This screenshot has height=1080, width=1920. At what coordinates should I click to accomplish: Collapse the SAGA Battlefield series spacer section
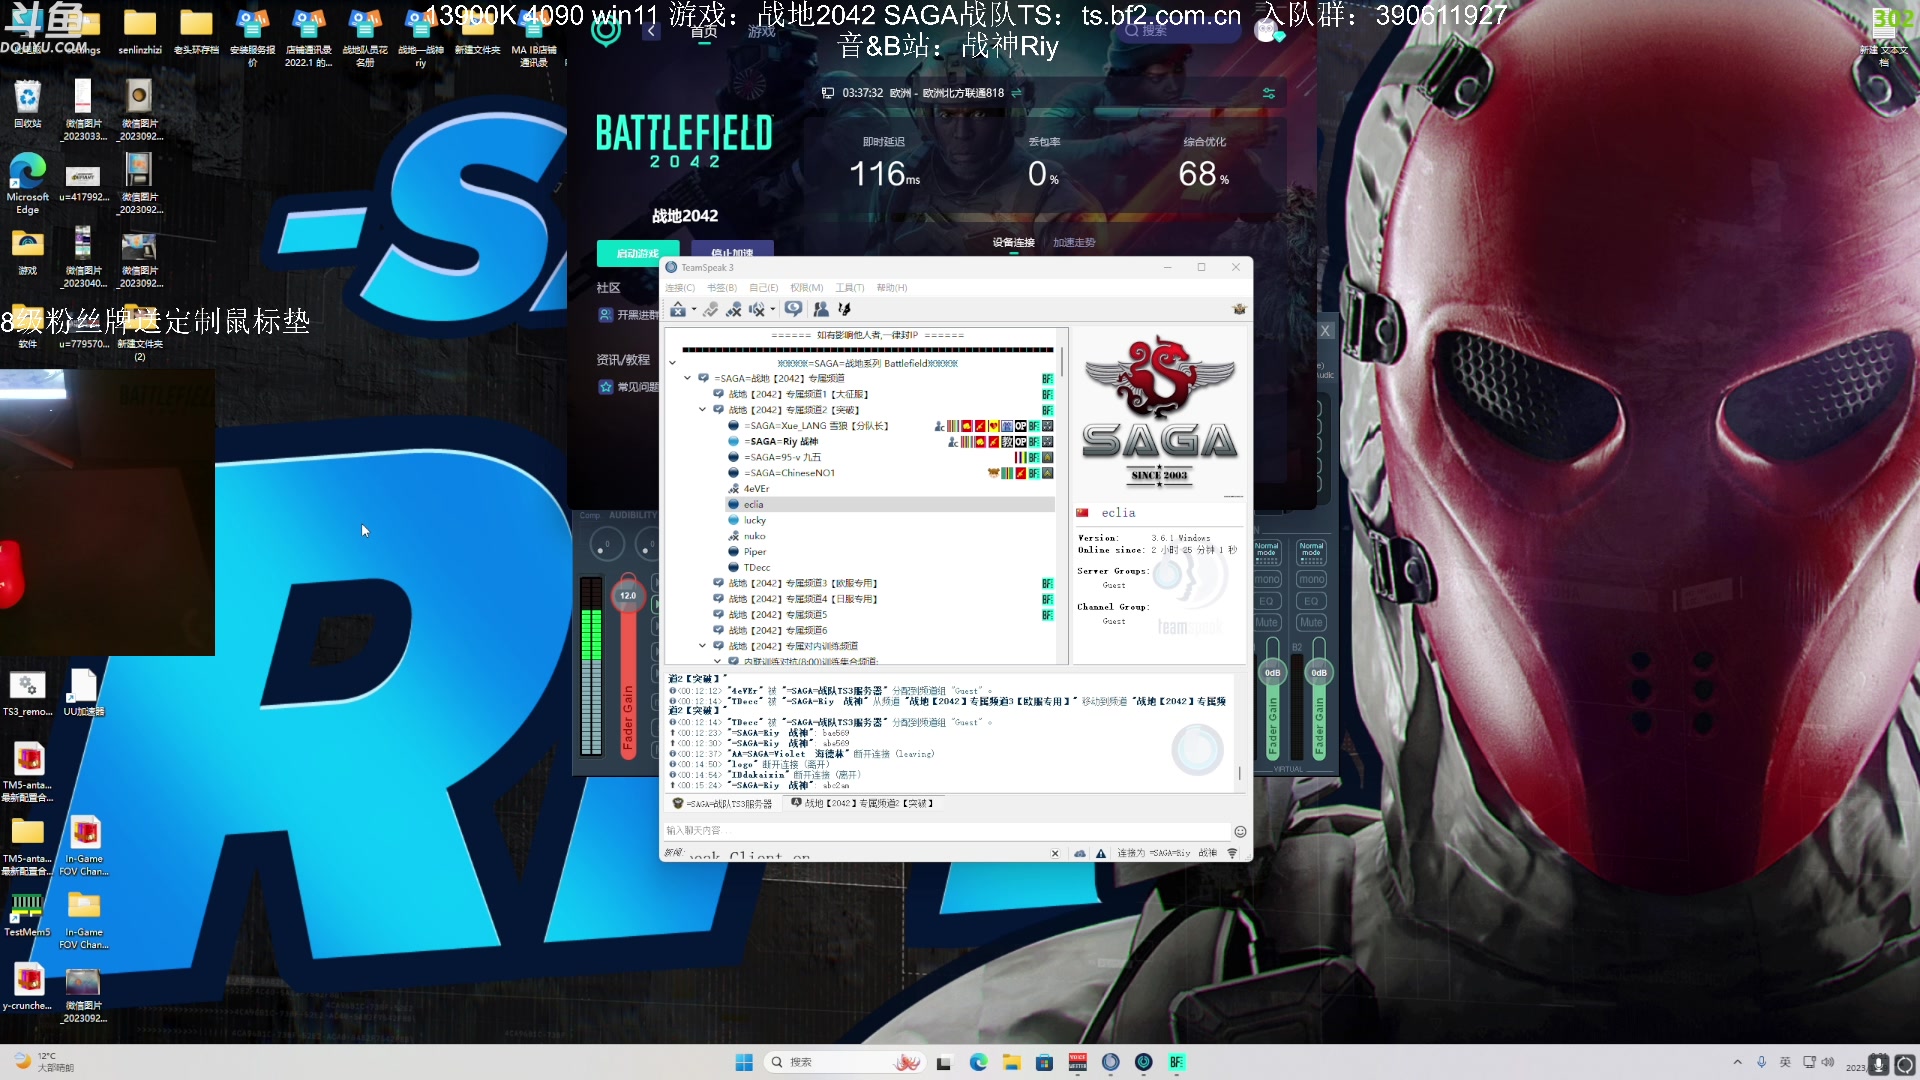click(x=673, y=363)
